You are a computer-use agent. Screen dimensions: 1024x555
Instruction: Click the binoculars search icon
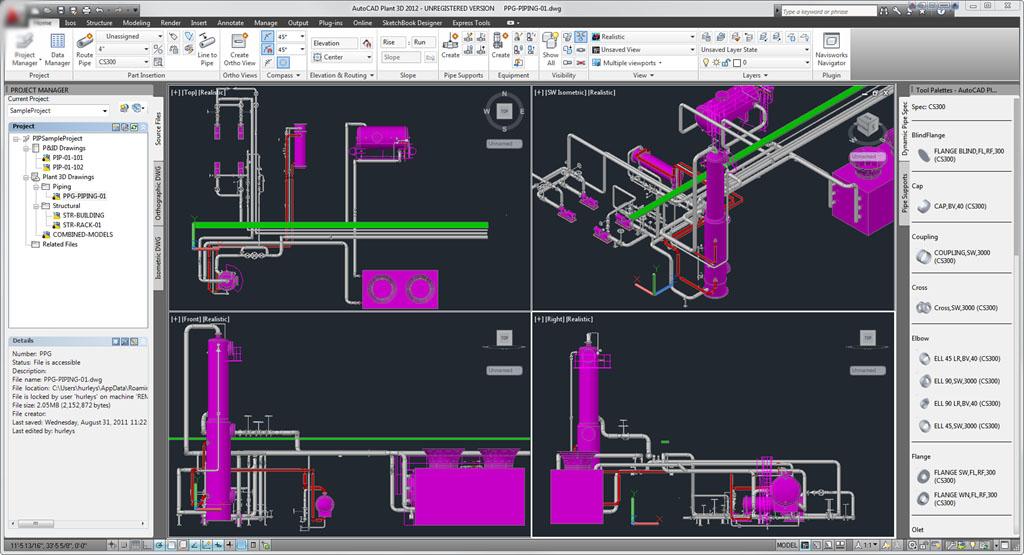point(884,10)
